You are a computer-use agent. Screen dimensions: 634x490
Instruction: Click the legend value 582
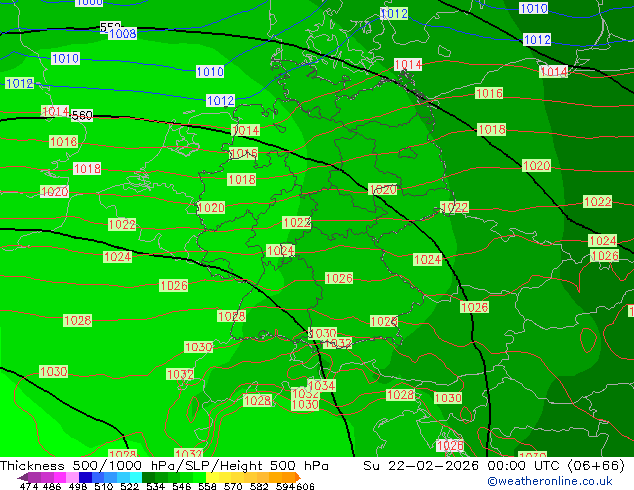coord(259,486)
